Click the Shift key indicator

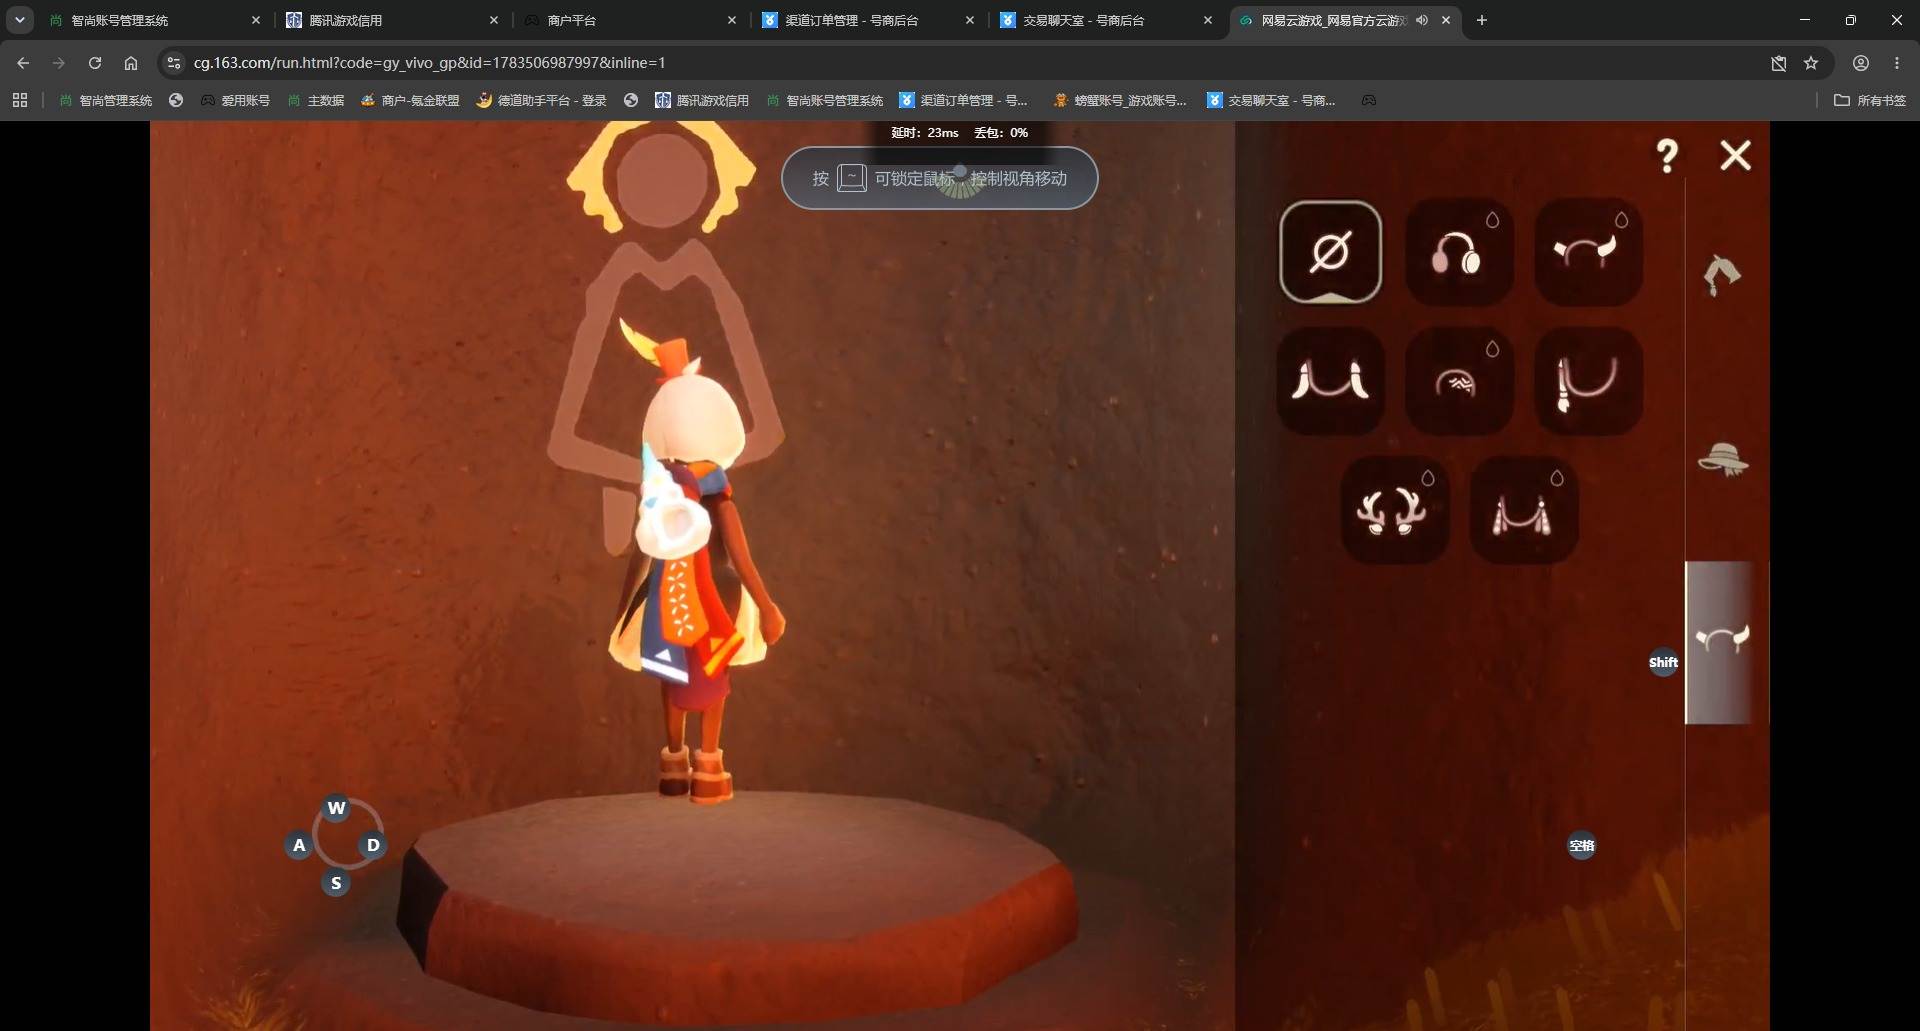[x=1663, y=662]
